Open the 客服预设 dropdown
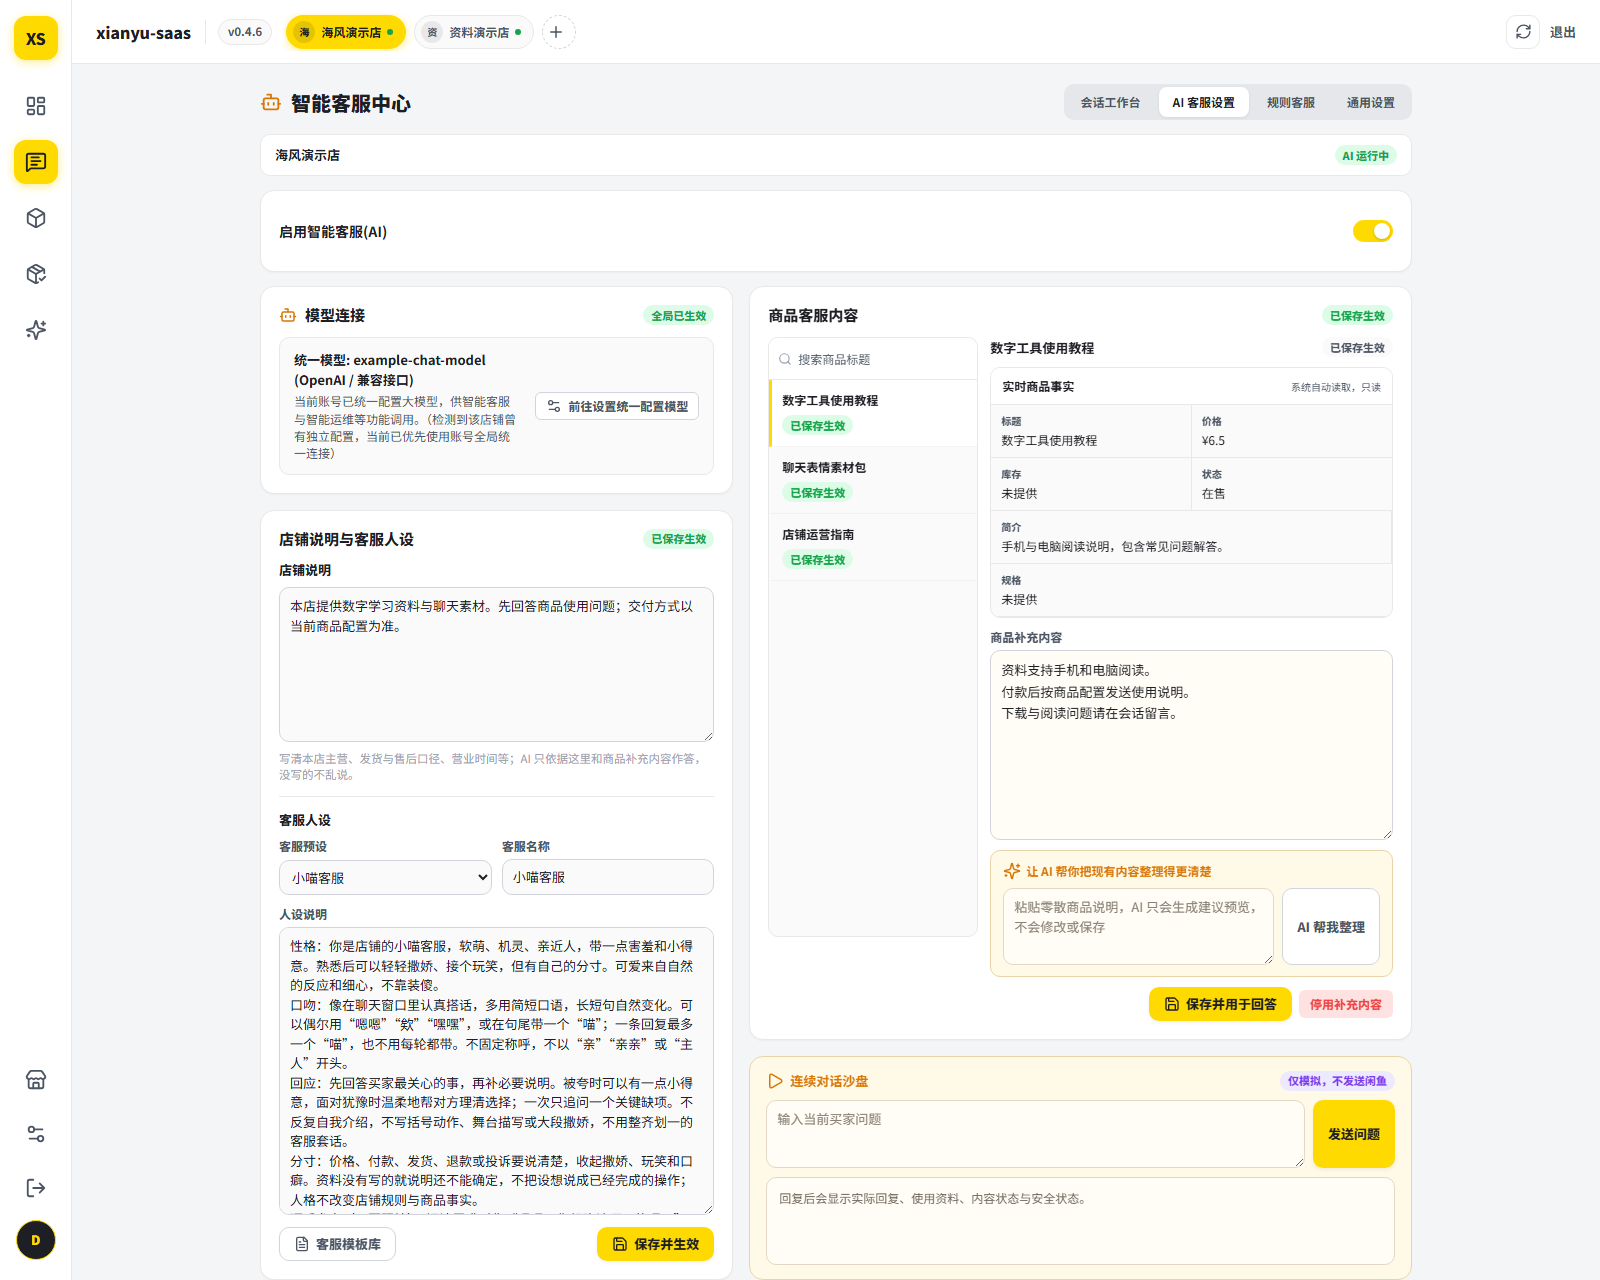The width and height of the screenshot is (1600, 1280). [x=385, y=878]
